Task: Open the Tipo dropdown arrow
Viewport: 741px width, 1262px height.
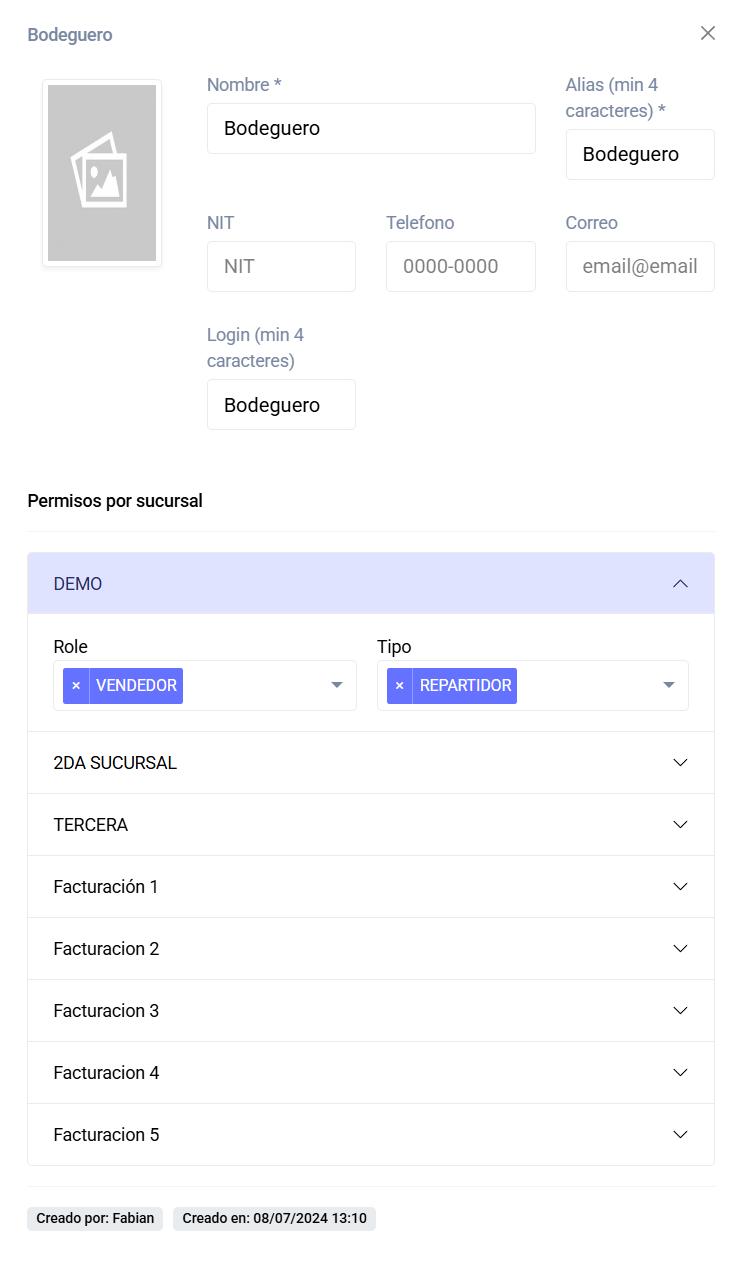Action: pyautogui.click(x=669, y=685)
